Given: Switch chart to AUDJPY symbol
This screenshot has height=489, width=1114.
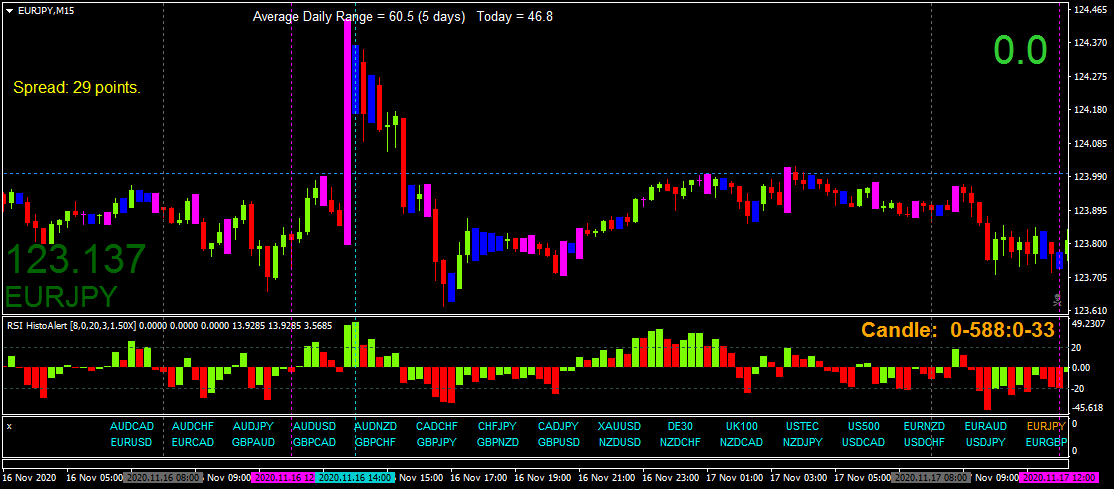Looking at the screenshot, I should 254,427.
